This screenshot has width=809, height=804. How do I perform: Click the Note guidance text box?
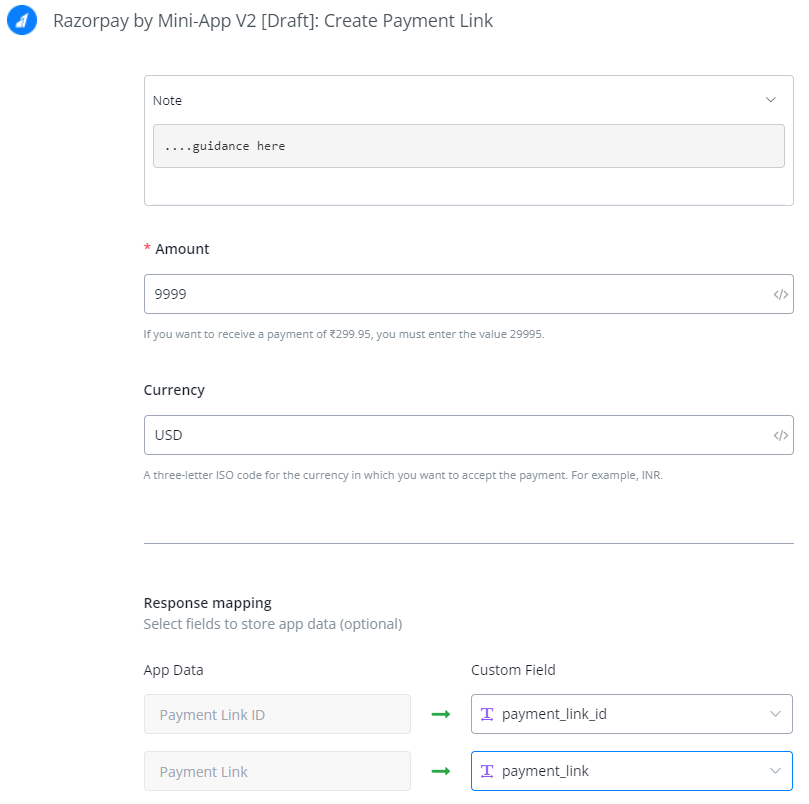[x=468, y=146]
